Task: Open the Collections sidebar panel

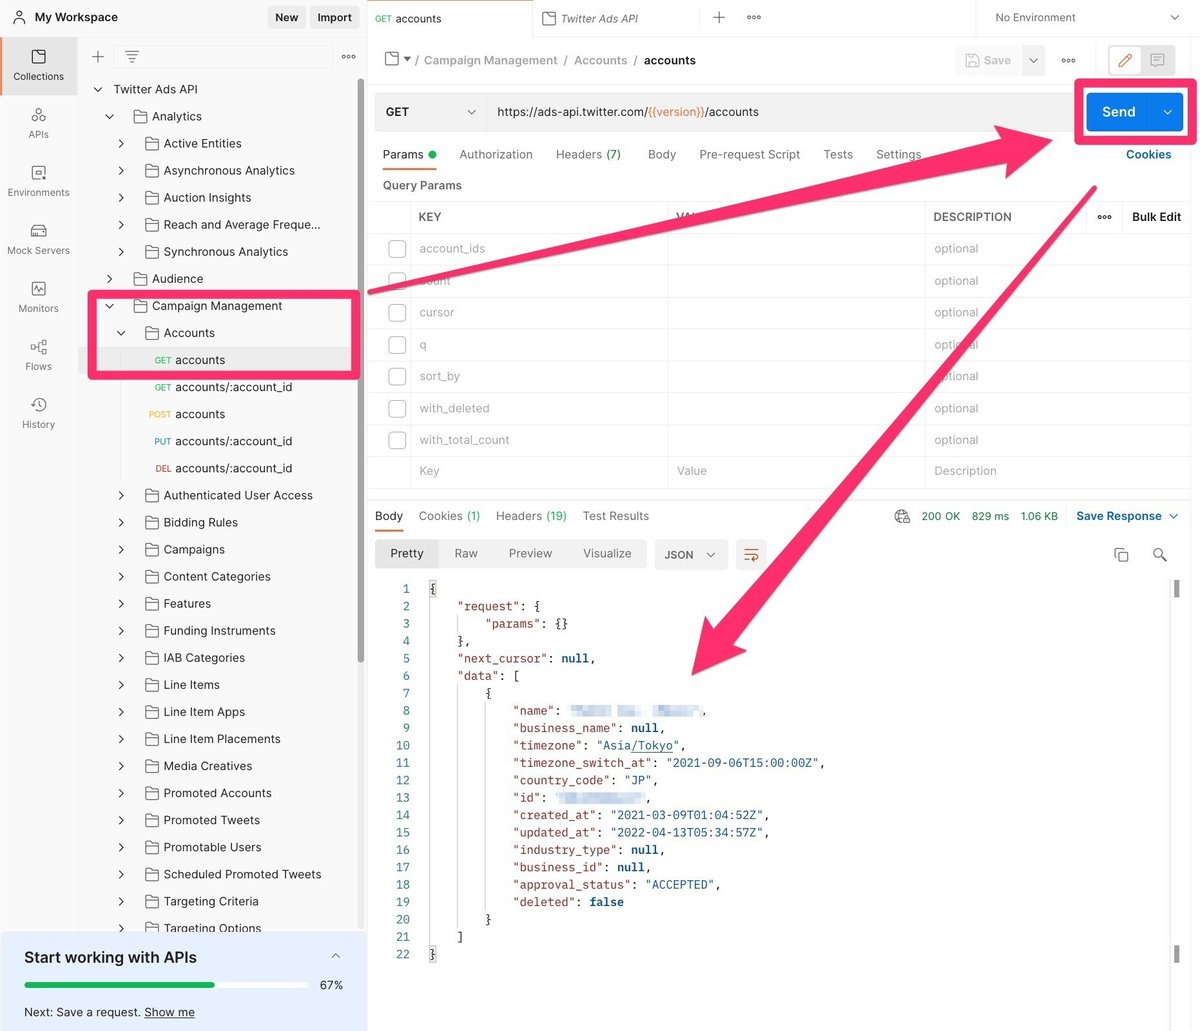Action: (x=38, y=66)
